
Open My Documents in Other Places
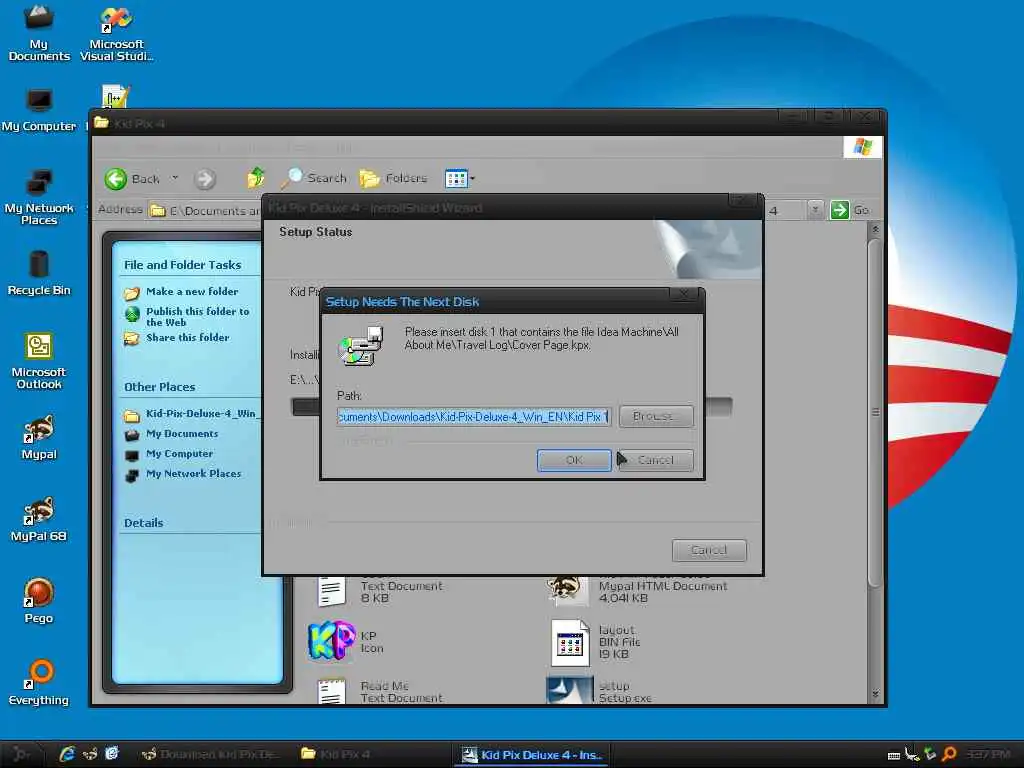tap(182, 434)
